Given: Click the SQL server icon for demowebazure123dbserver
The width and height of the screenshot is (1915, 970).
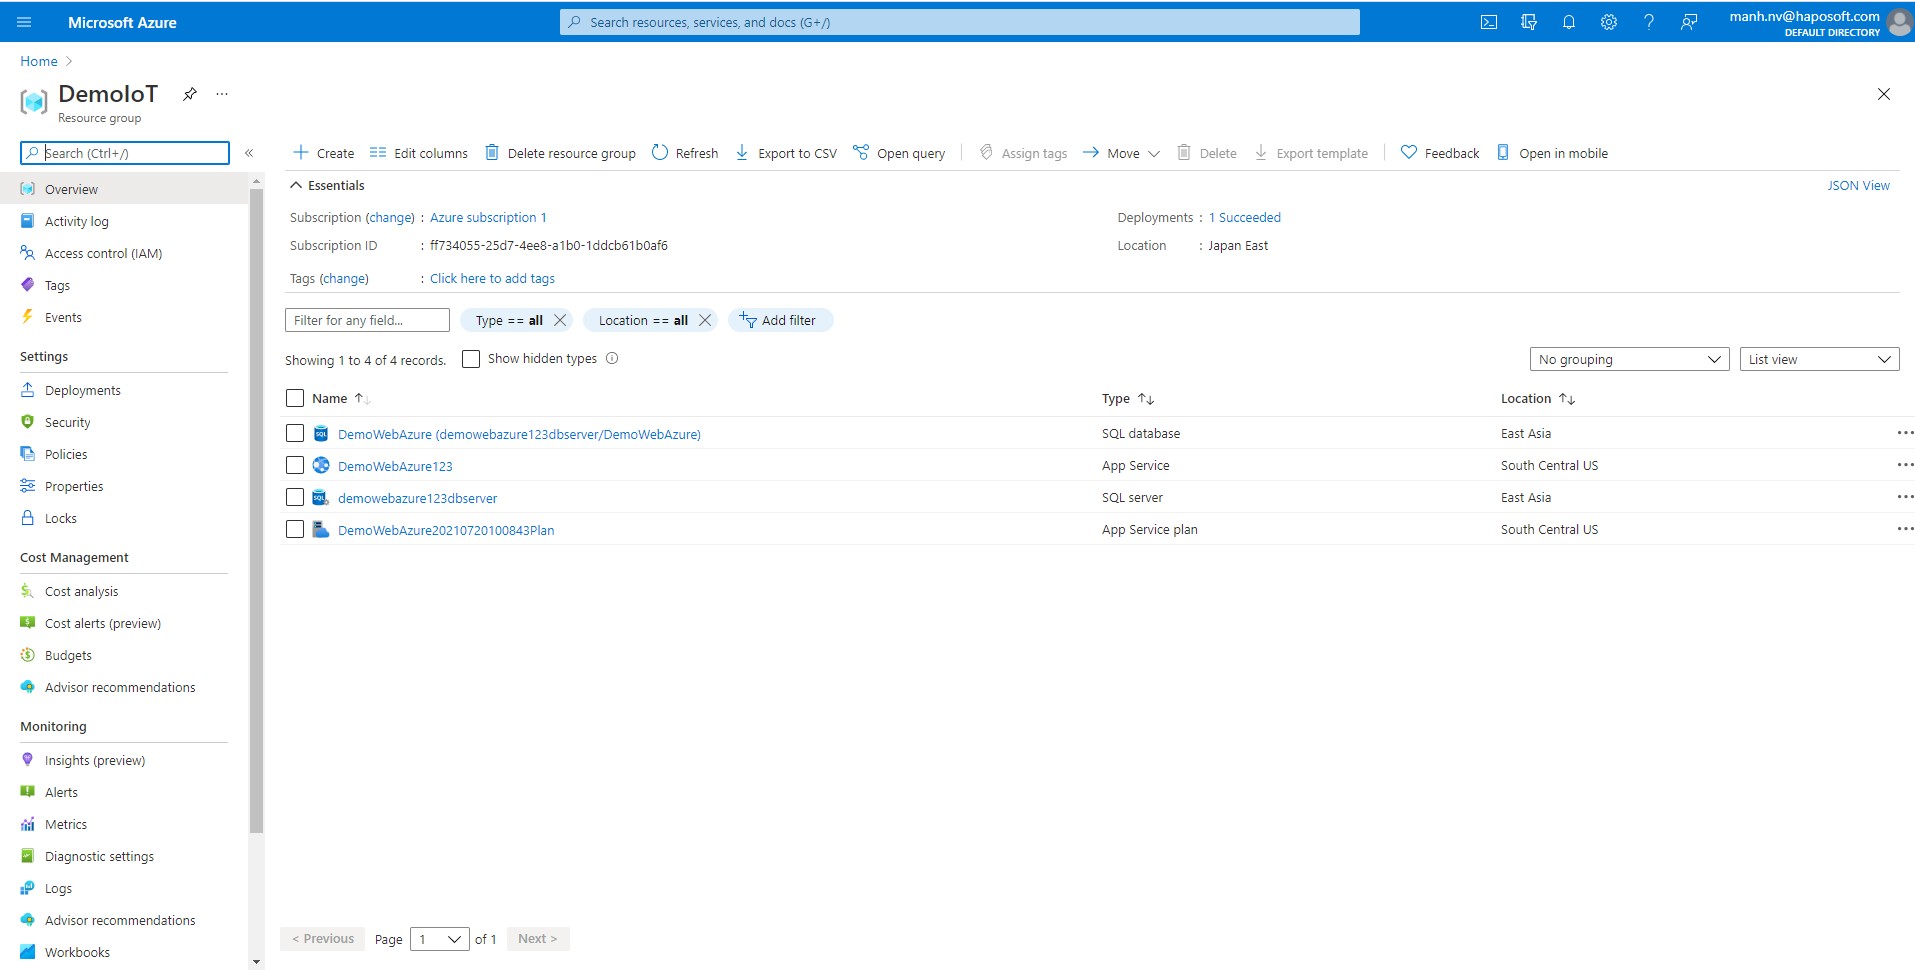Looking at the screenshot, I should (x=321, y=497).
